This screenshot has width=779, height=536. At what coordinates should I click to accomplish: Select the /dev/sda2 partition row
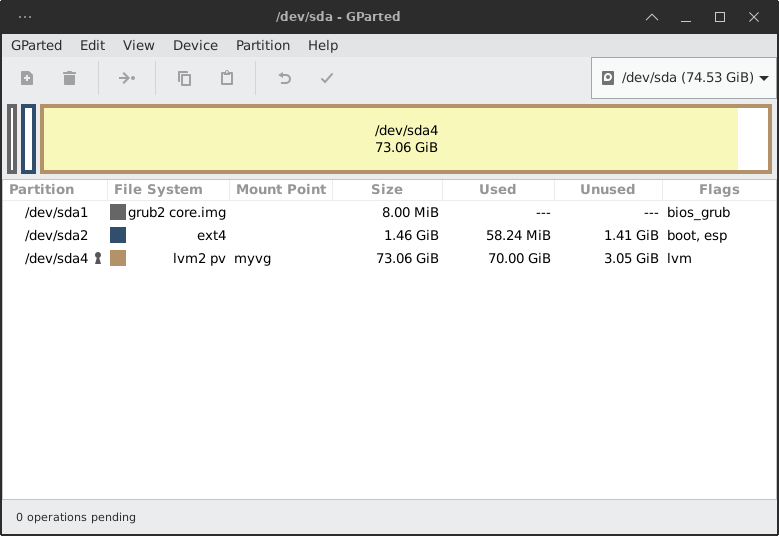[390, 235]
